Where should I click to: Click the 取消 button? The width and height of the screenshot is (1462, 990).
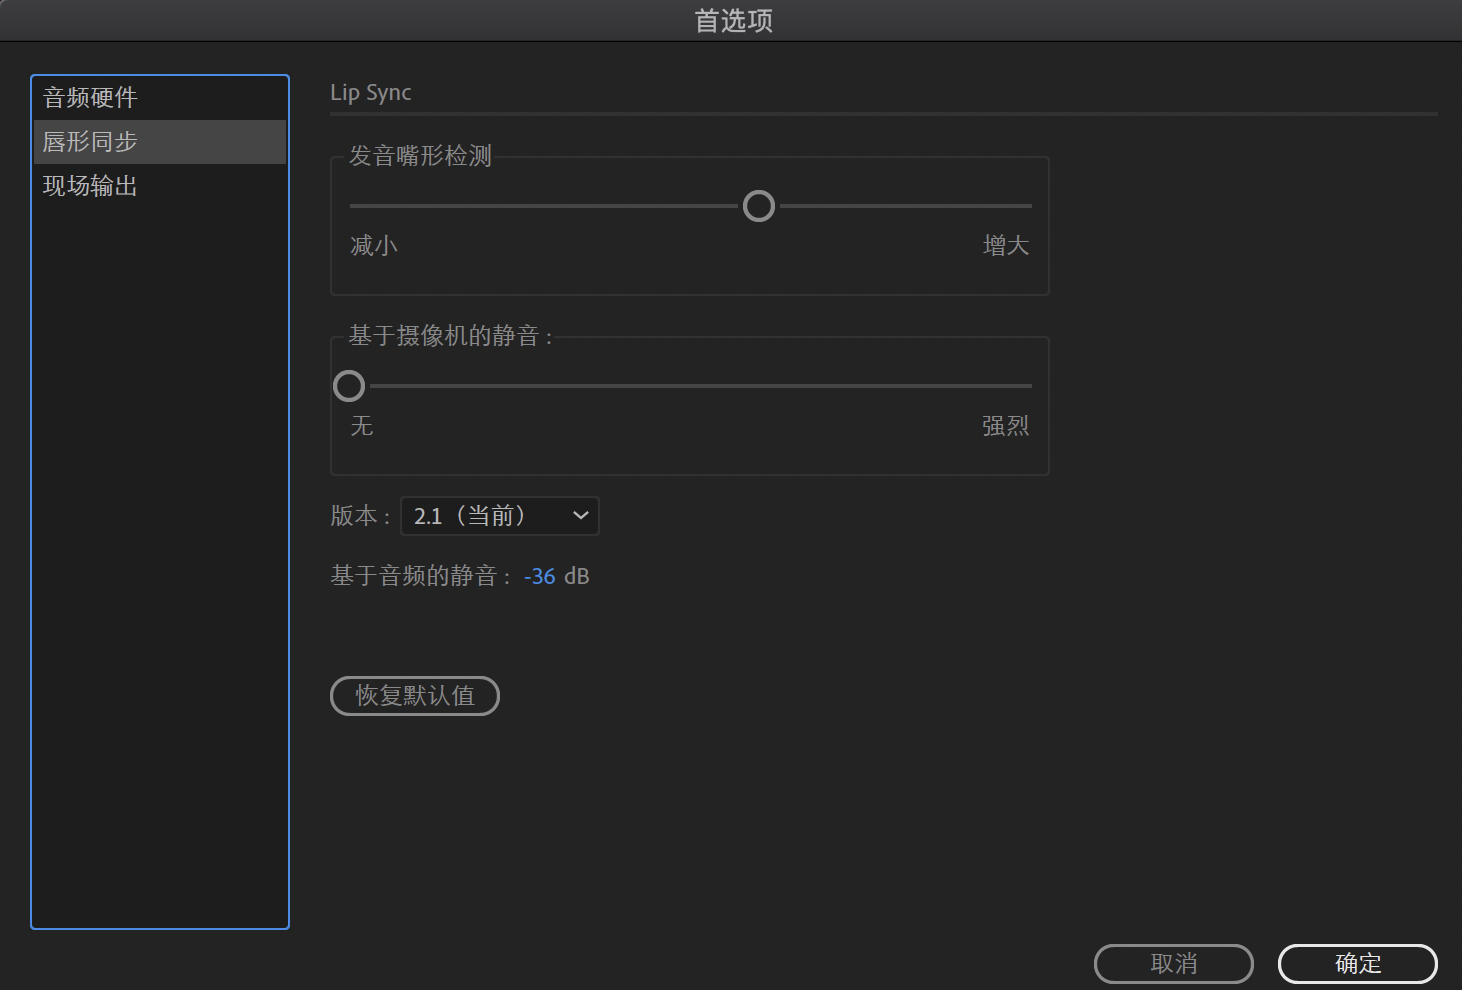click(1173, 964)
